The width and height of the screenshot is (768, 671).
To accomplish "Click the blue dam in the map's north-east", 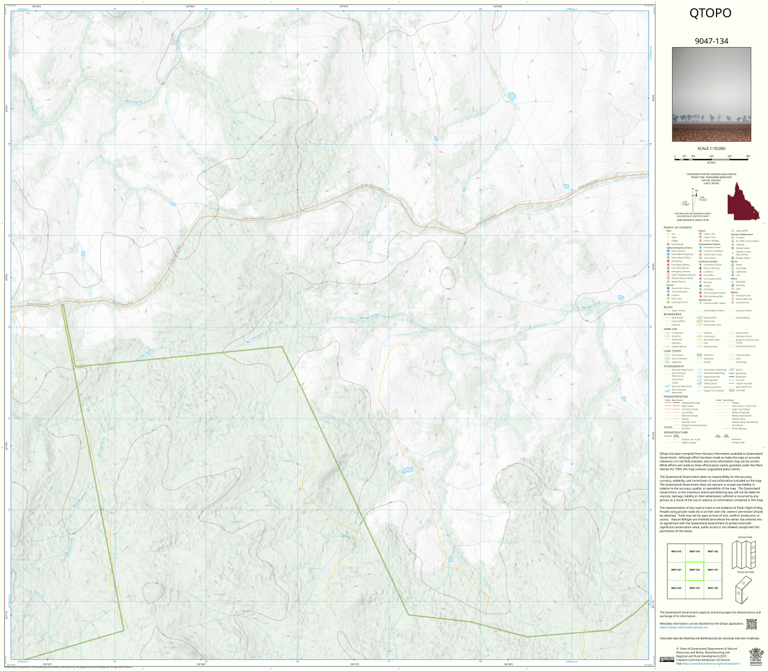I will coord(512,96).
